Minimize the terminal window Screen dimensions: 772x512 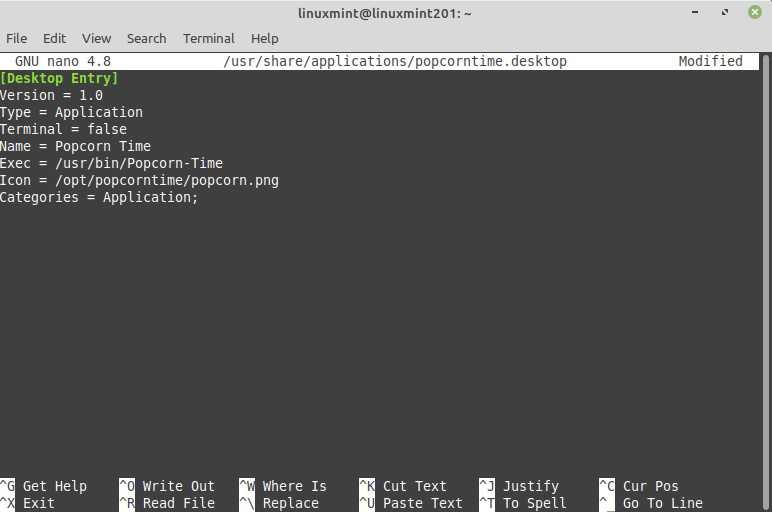pos(695,12)
